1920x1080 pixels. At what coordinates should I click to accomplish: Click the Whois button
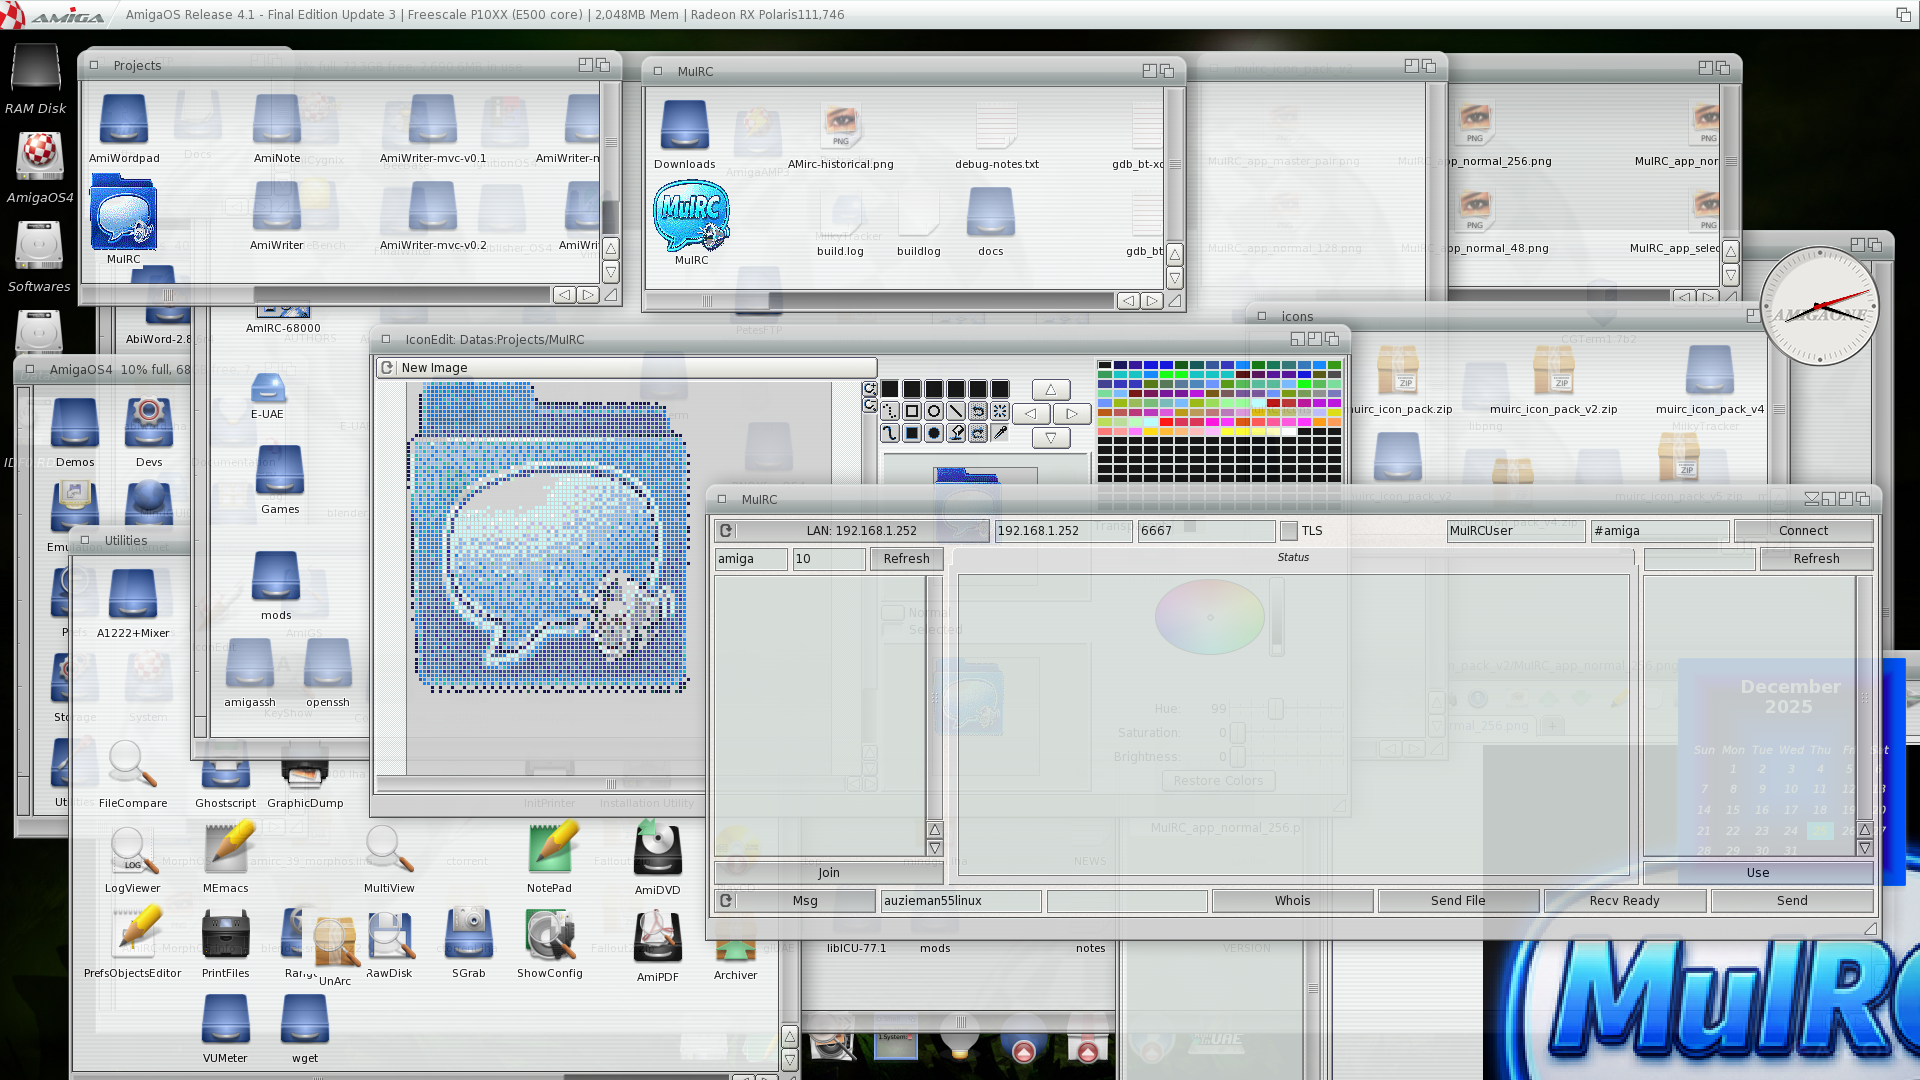click(x=1292, y=901)
